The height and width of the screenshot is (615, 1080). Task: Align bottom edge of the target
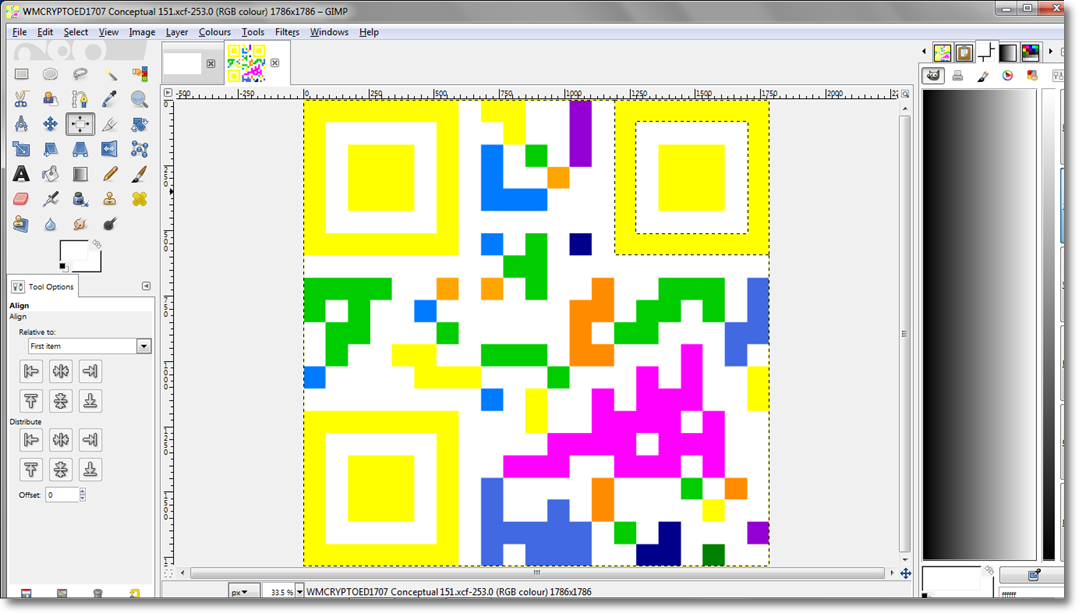coord(90,400)
